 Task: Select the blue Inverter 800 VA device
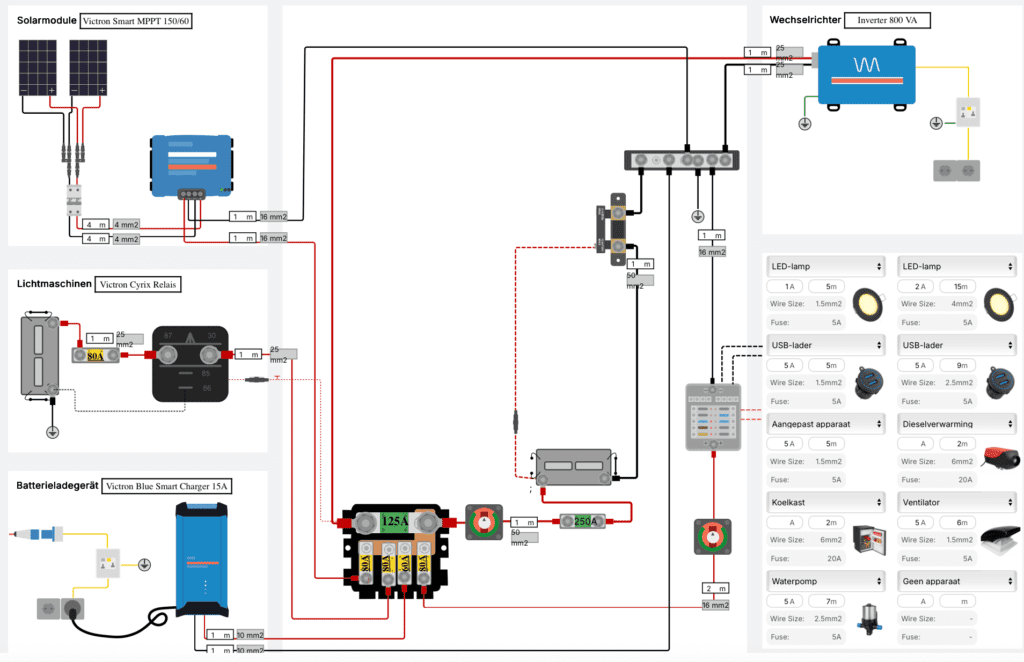pos(866,73)
